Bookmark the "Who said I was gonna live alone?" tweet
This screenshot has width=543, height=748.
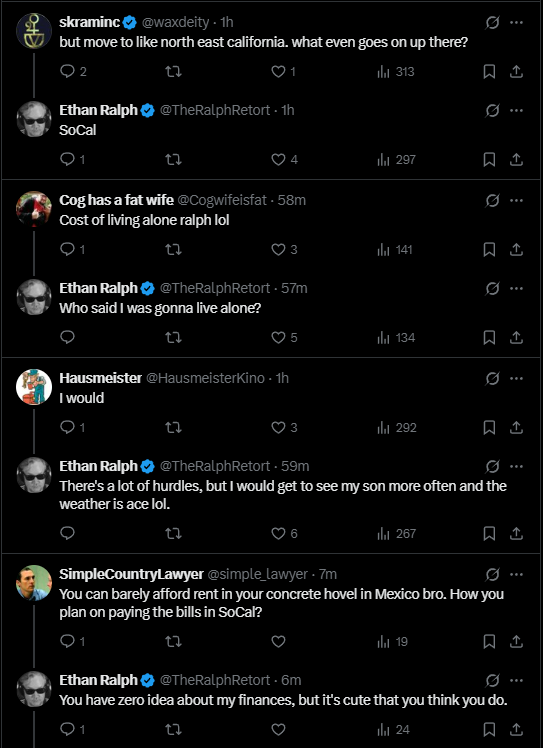pyautogui.click(x=489, y=338)
